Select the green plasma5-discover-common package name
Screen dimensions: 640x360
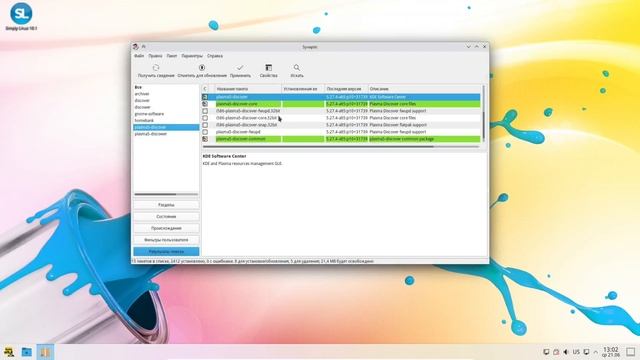(241, 139)
